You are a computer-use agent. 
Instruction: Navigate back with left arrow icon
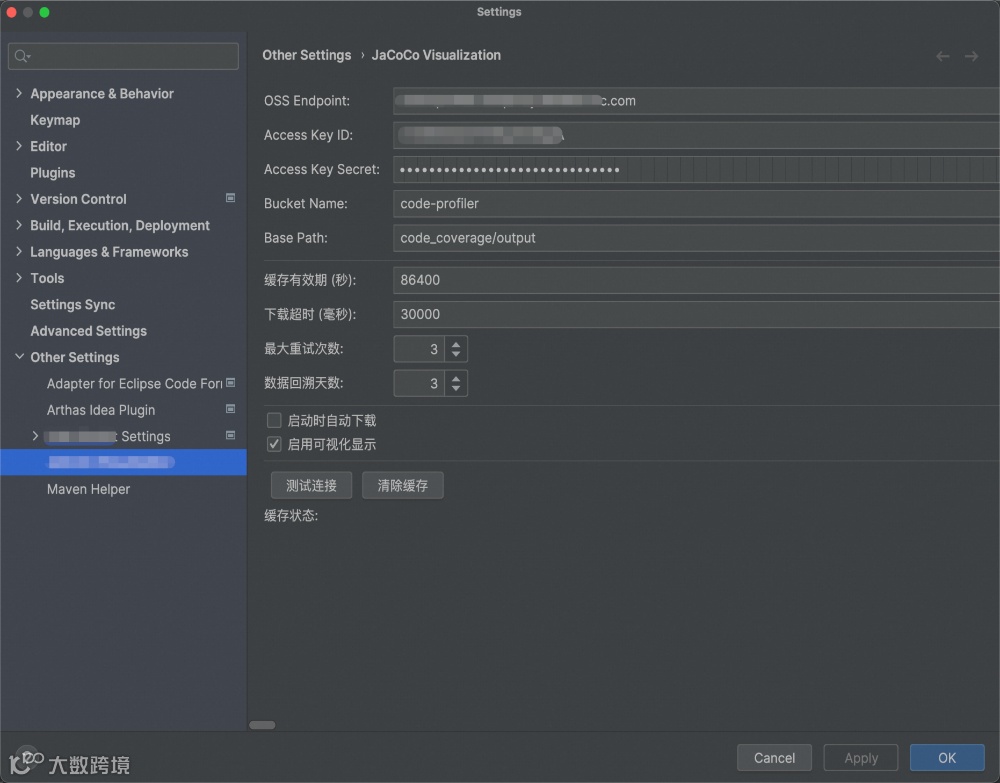[943, 56]
